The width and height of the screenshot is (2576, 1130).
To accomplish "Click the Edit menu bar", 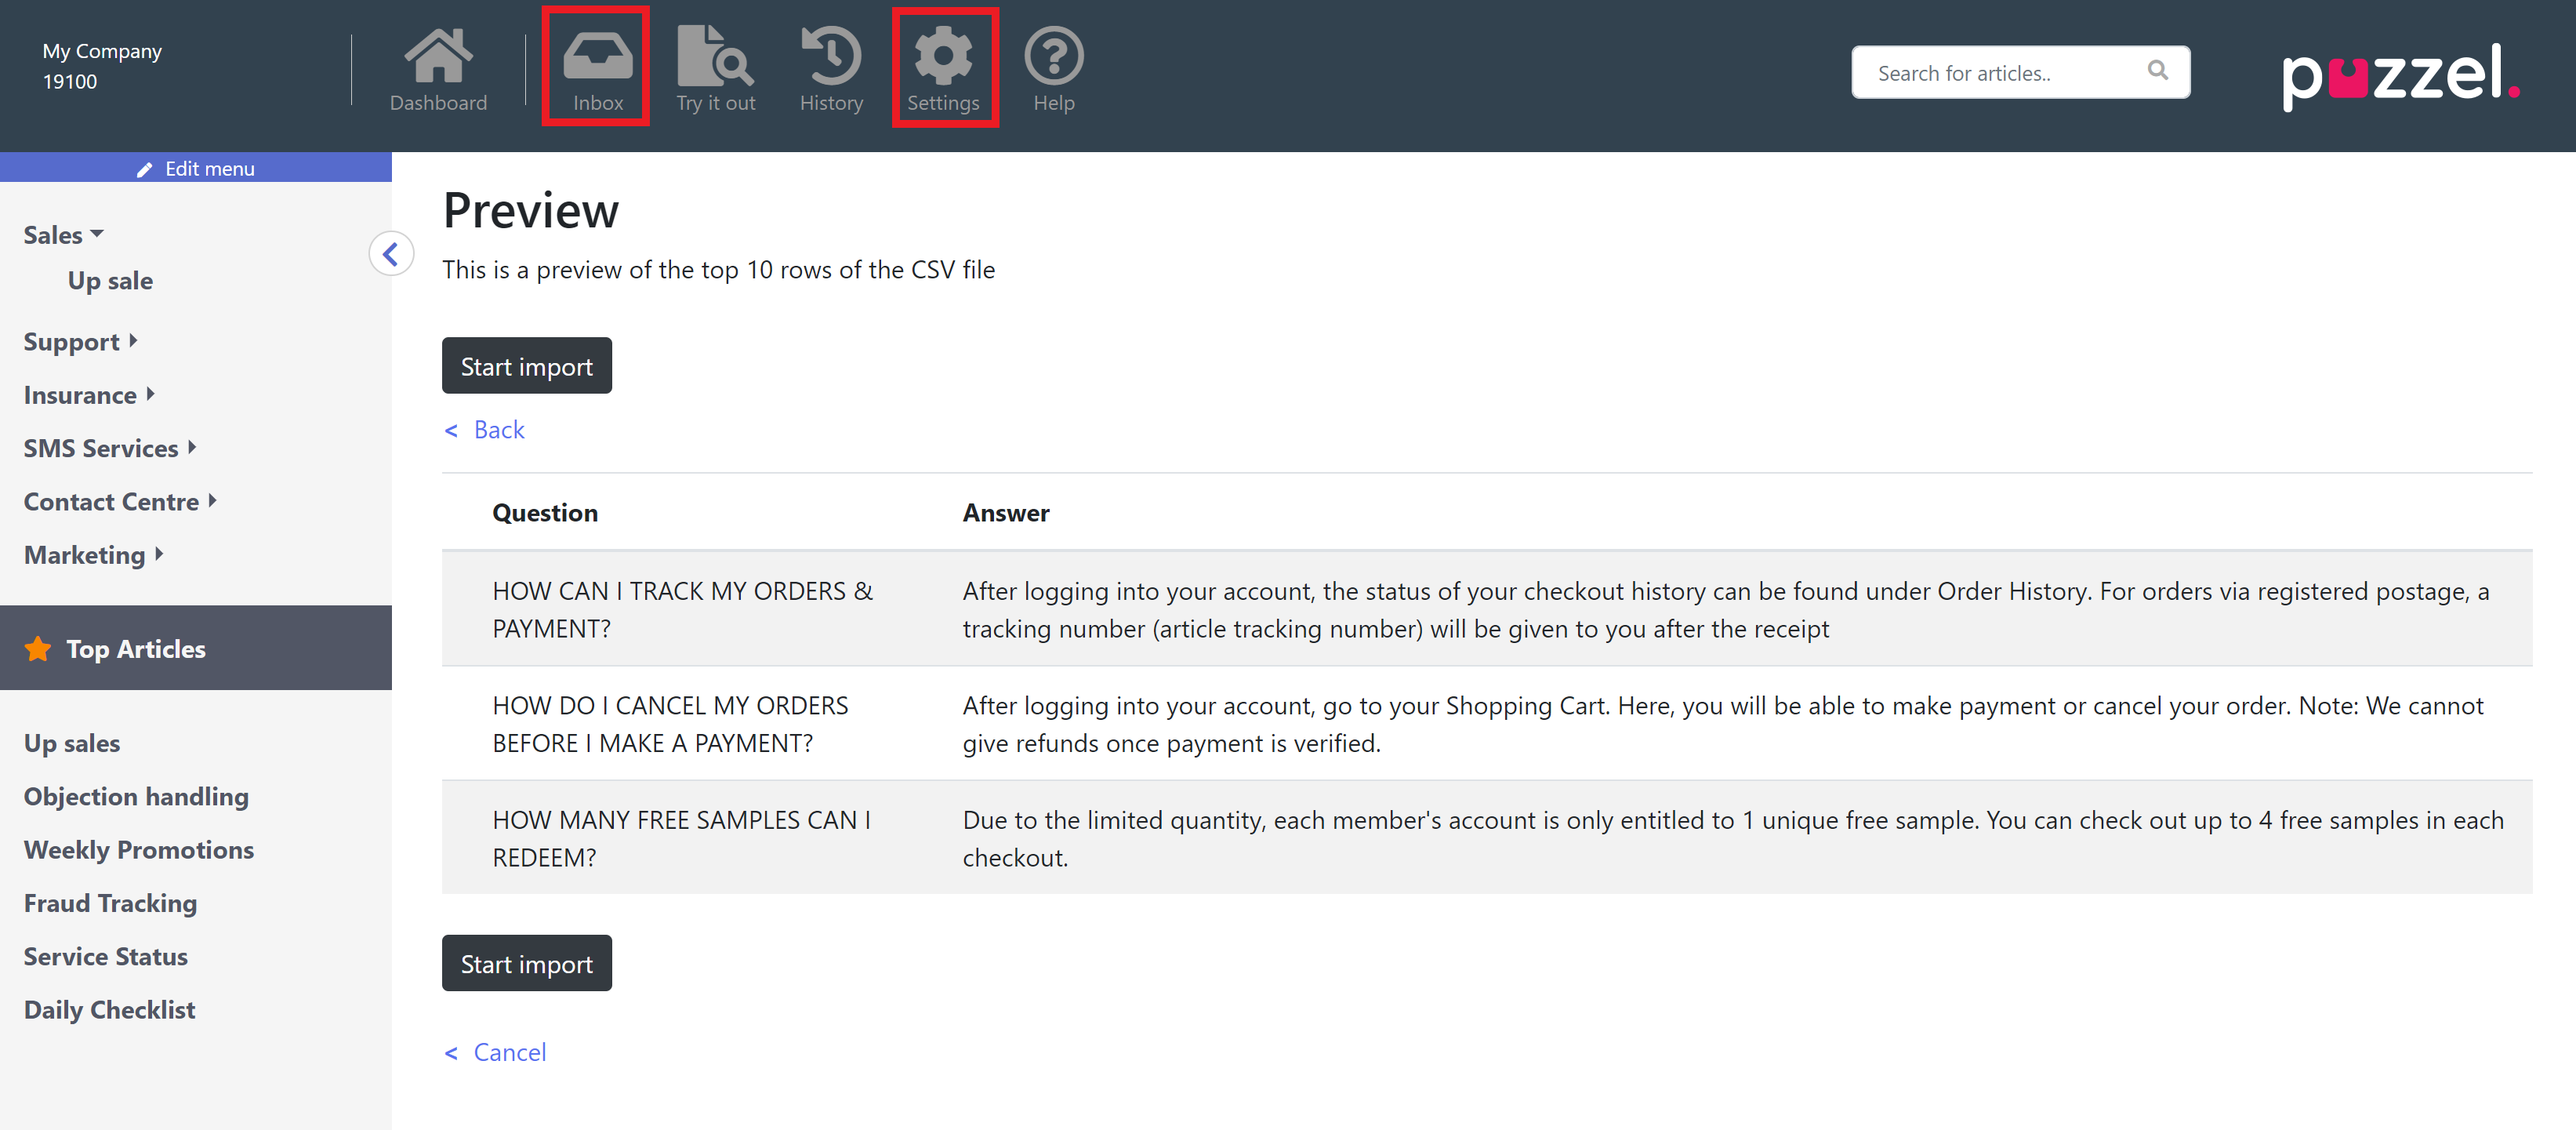I will pos(196,168).
